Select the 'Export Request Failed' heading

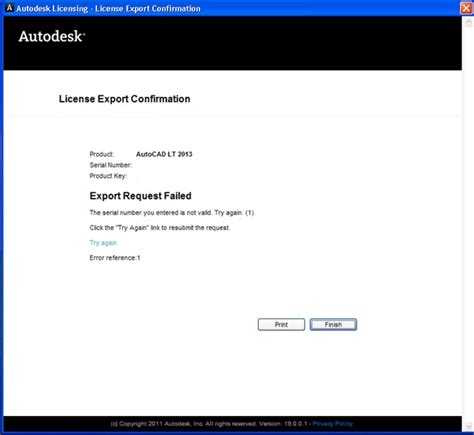click(x=140, y=196)
